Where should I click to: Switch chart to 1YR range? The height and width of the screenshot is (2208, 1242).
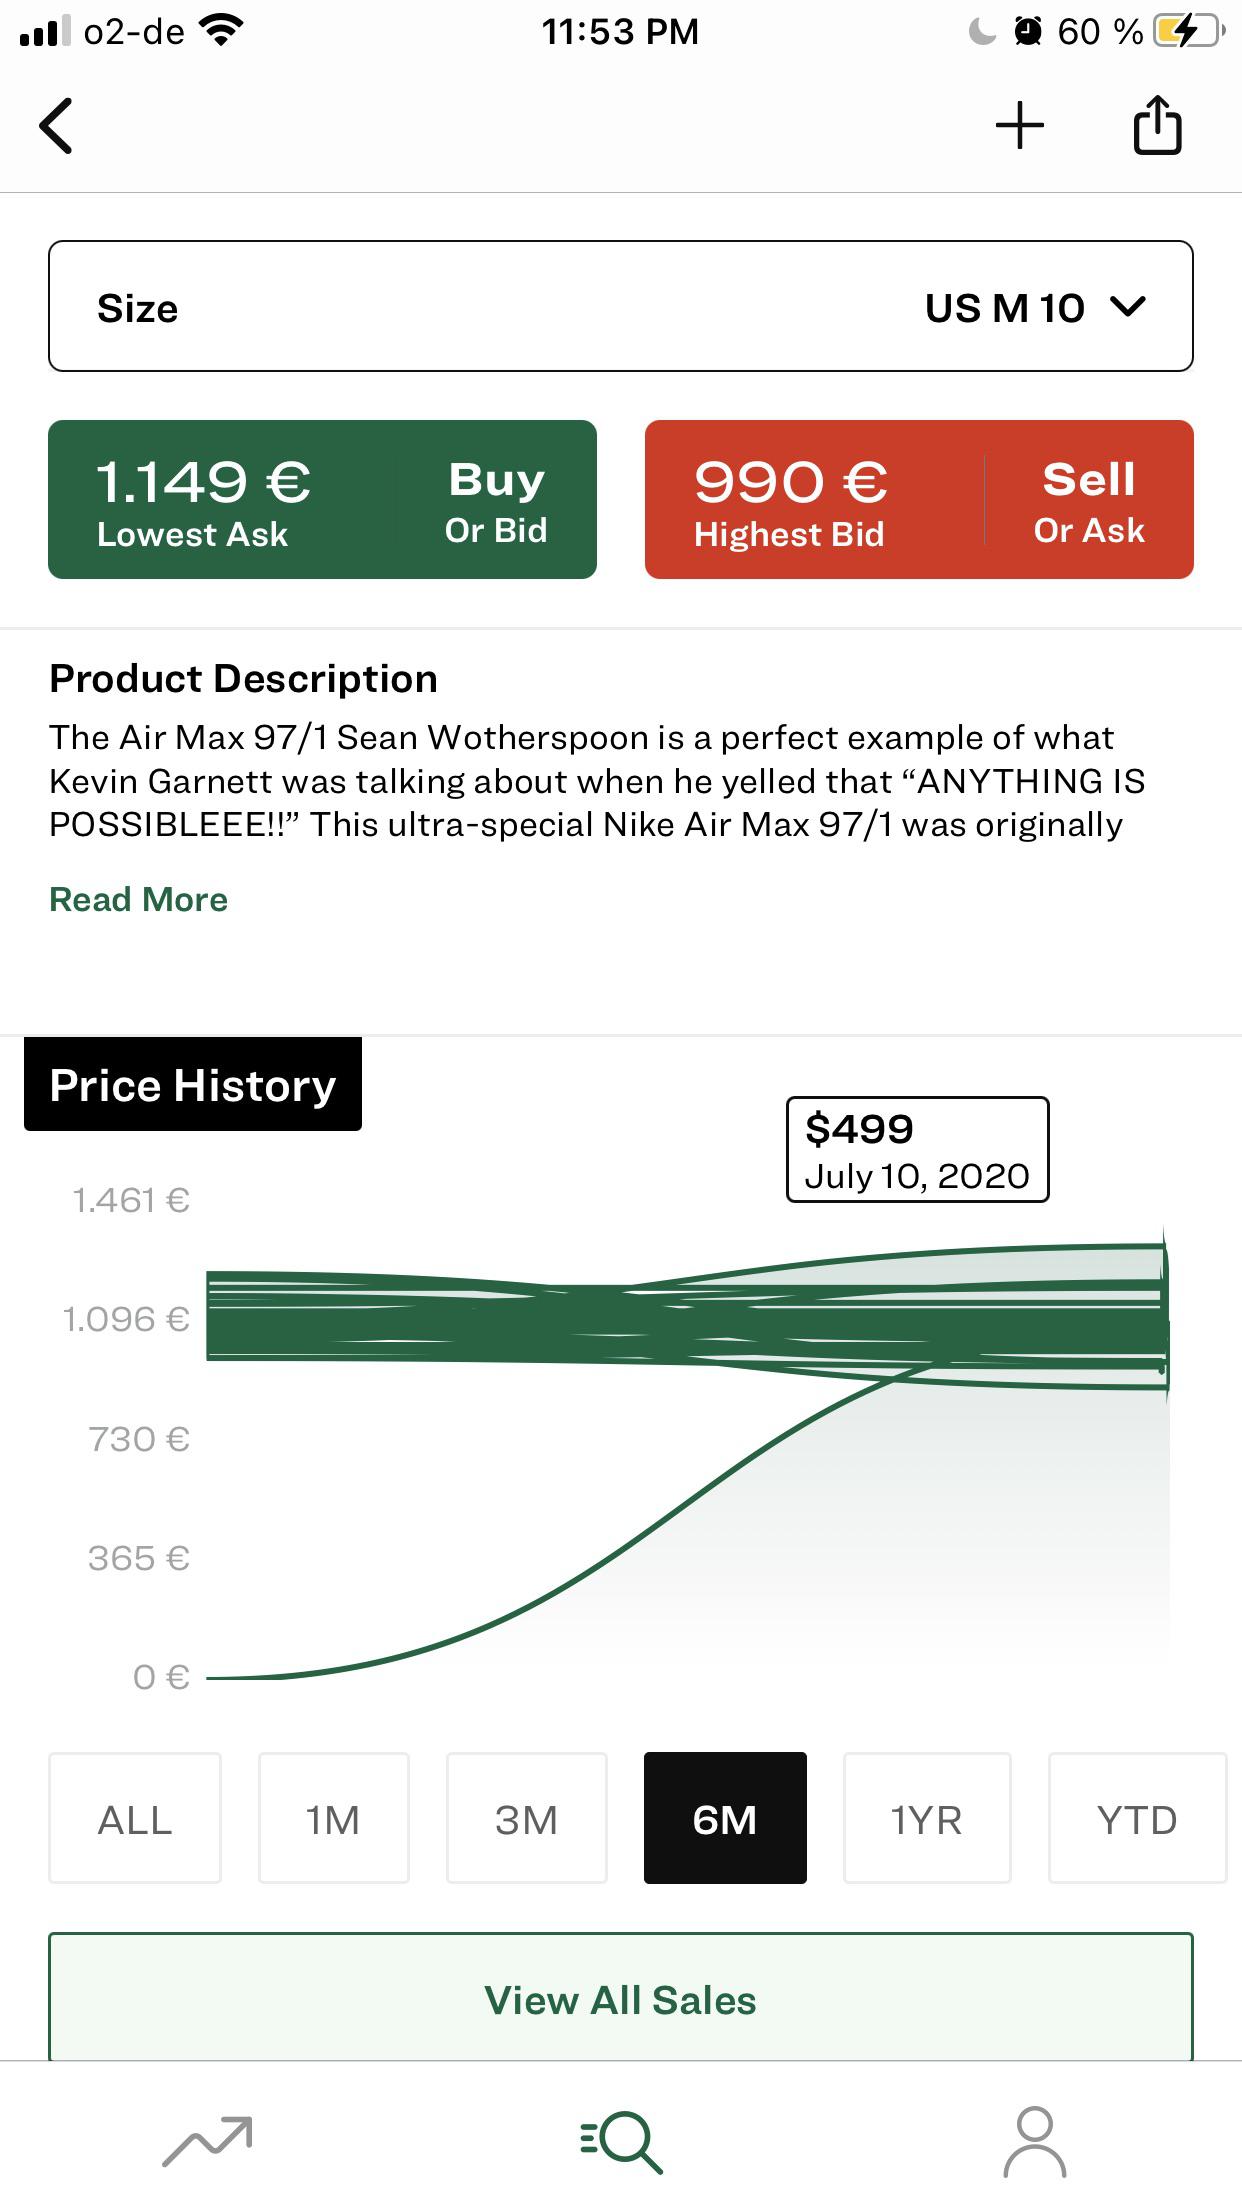point(926,1818)
